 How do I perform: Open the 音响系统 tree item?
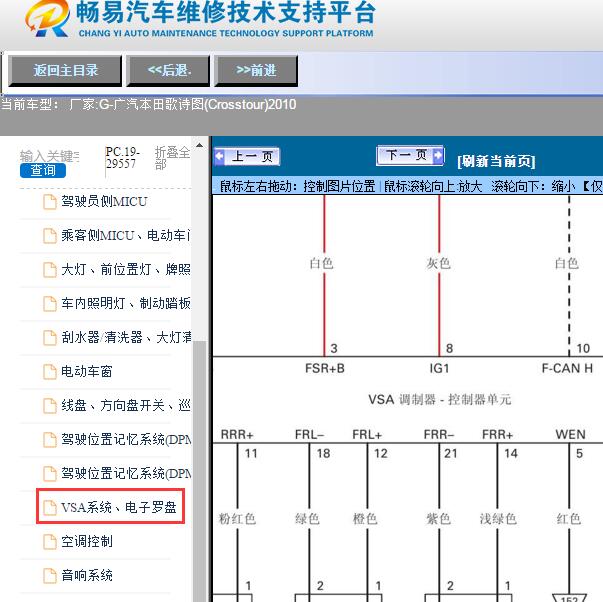[x=87, y=575]
